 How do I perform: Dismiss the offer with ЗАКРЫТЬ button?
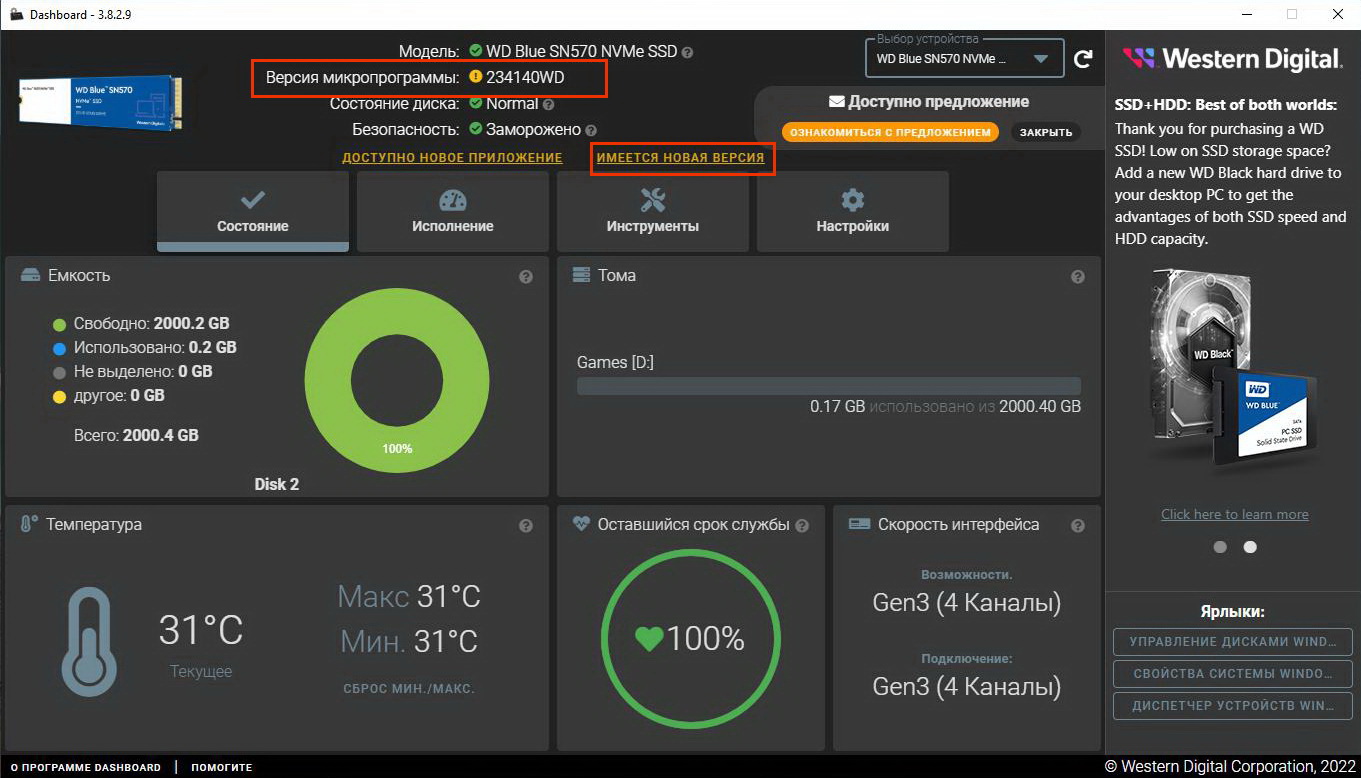[x=1046, y=132]
